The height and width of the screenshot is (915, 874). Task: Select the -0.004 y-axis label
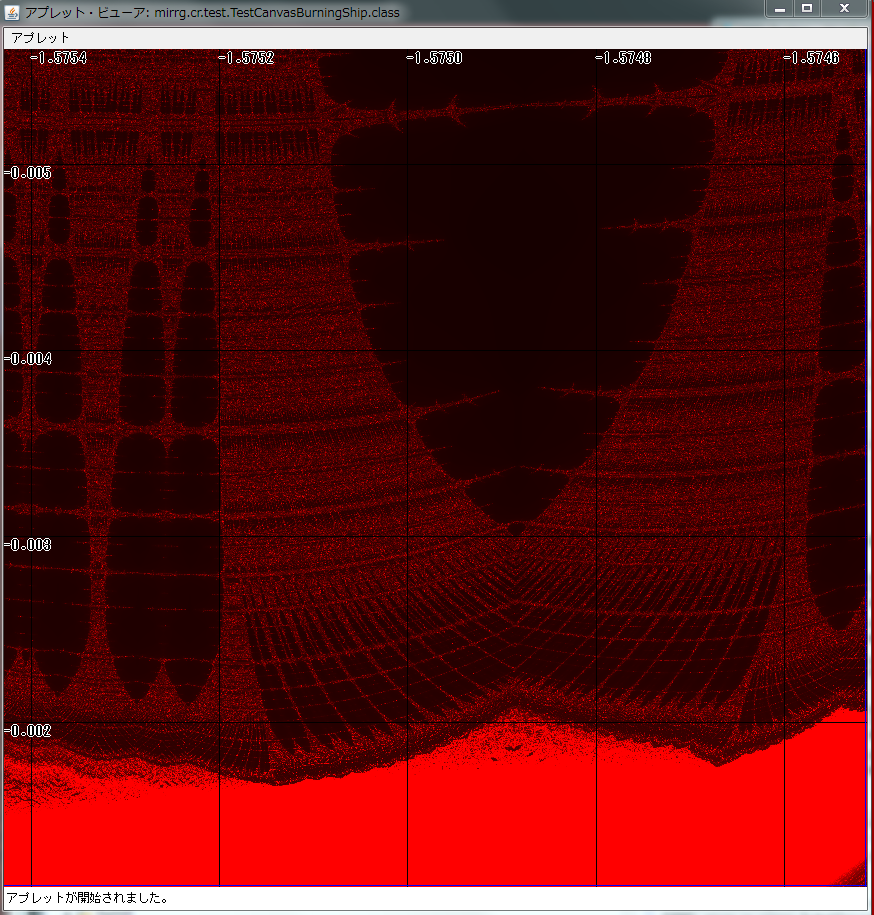pos(28,358)
